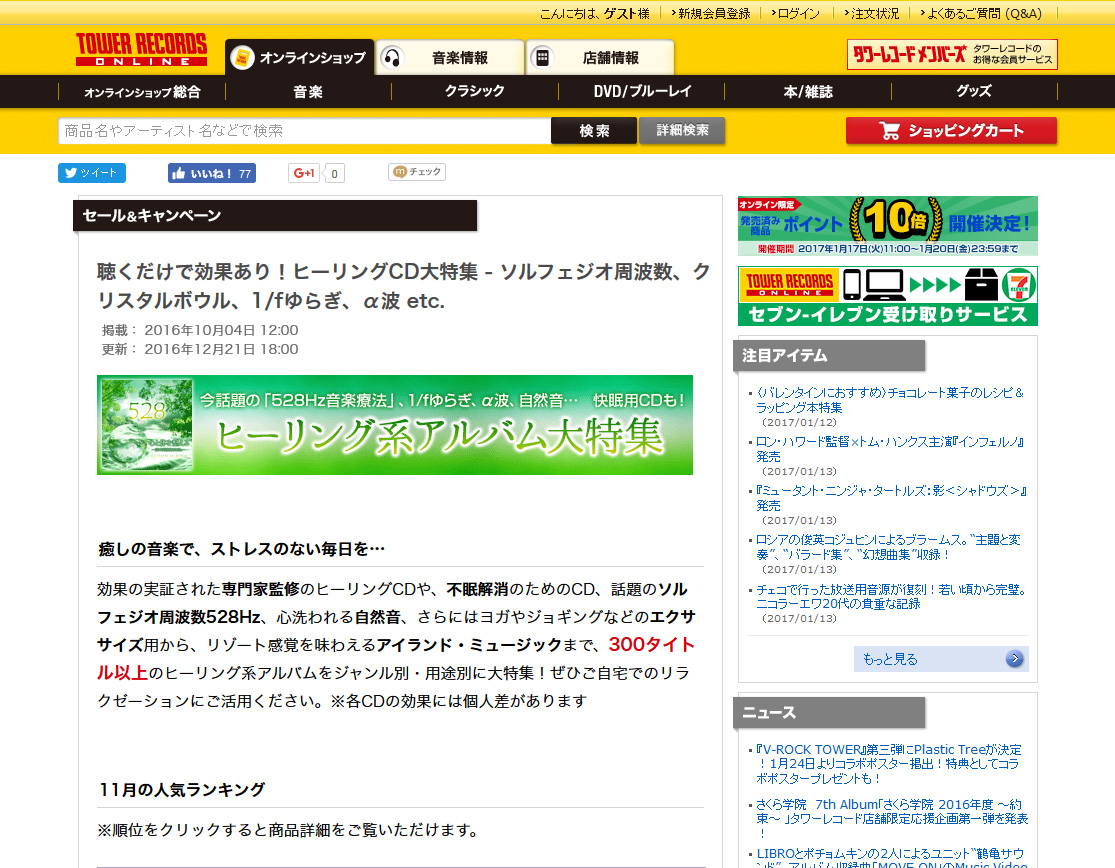Click the Facebook いいね! button

211,173
